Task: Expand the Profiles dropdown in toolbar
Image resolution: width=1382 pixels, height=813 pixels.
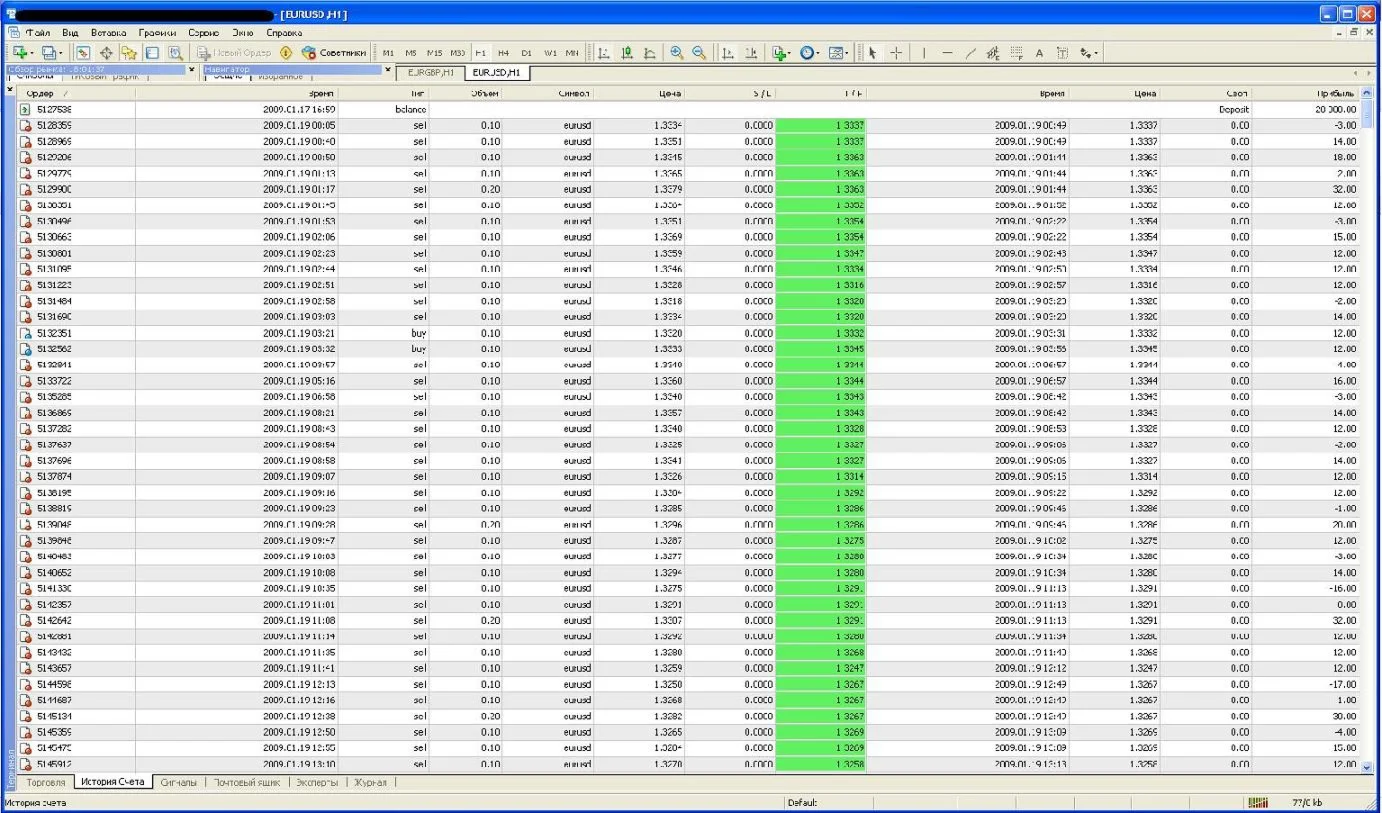Action: (61, 53)
